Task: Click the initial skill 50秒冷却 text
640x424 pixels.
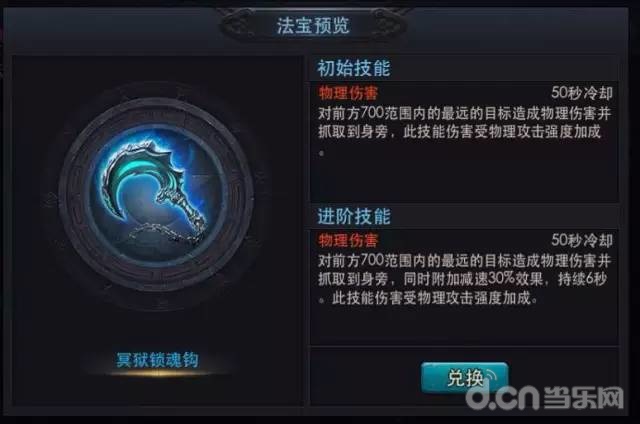Action: pyautogui.click(x=582, y=93)
